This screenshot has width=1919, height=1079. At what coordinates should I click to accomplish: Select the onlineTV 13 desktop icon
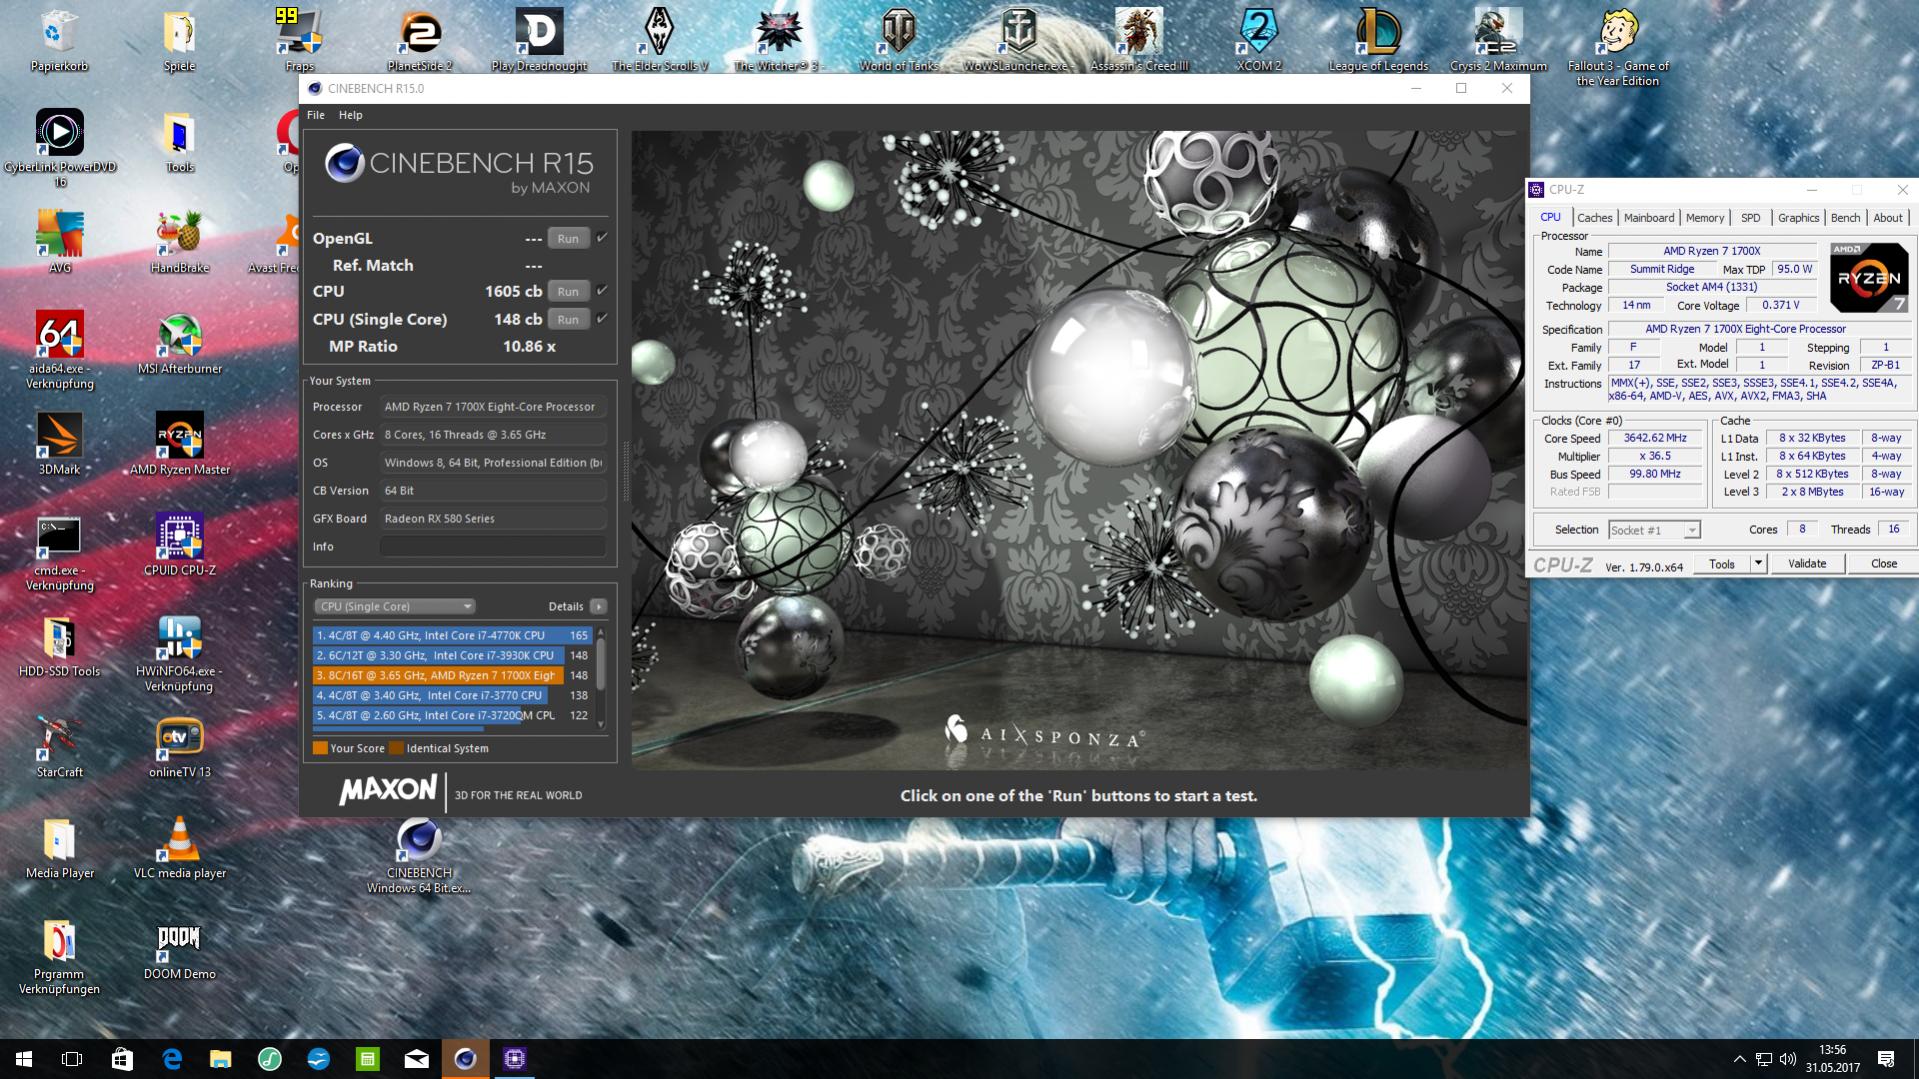click(180, 746)
